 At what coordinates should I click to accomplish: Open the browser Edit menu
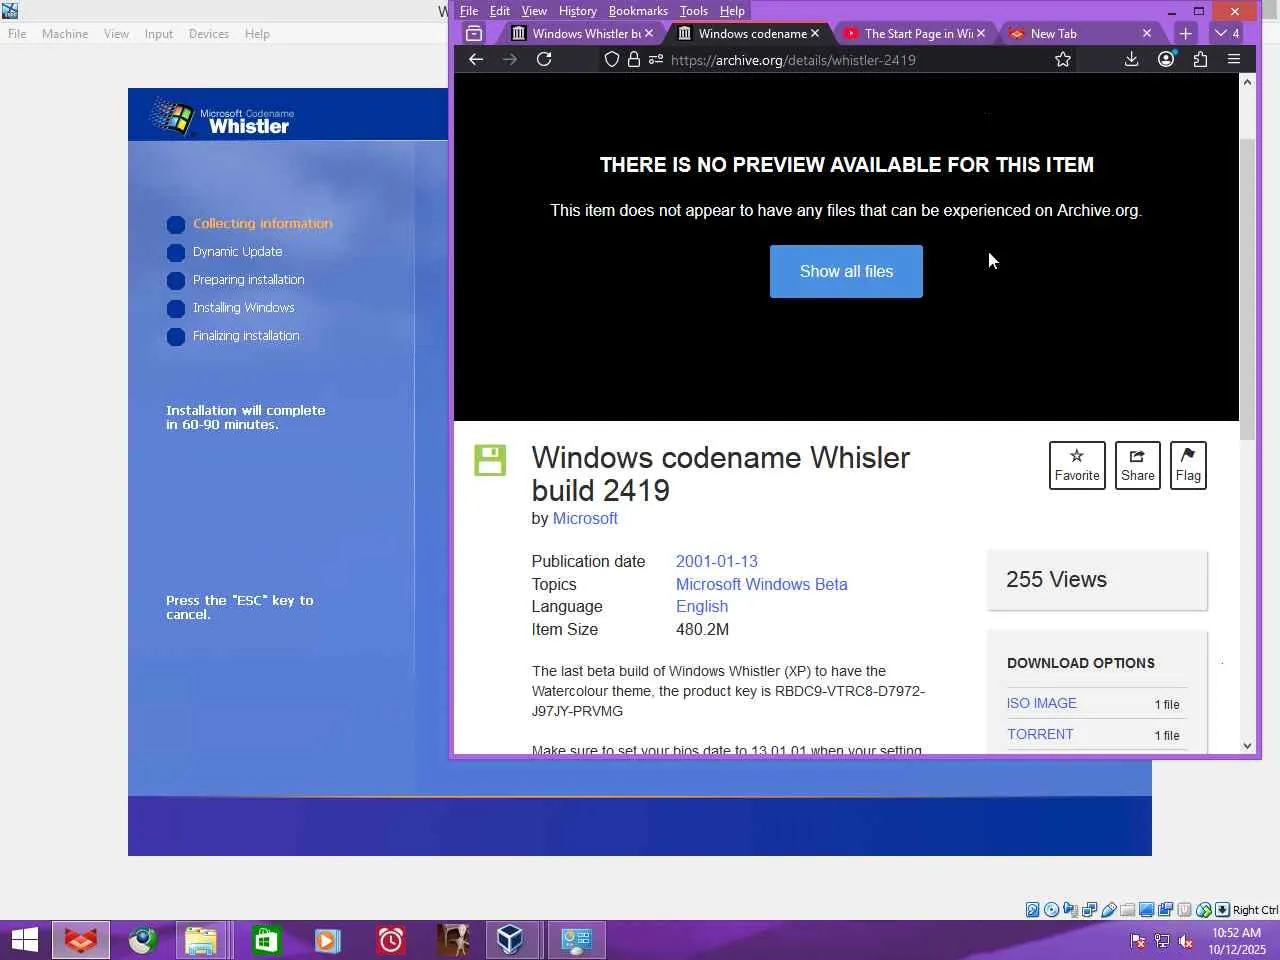click(500, 11)
